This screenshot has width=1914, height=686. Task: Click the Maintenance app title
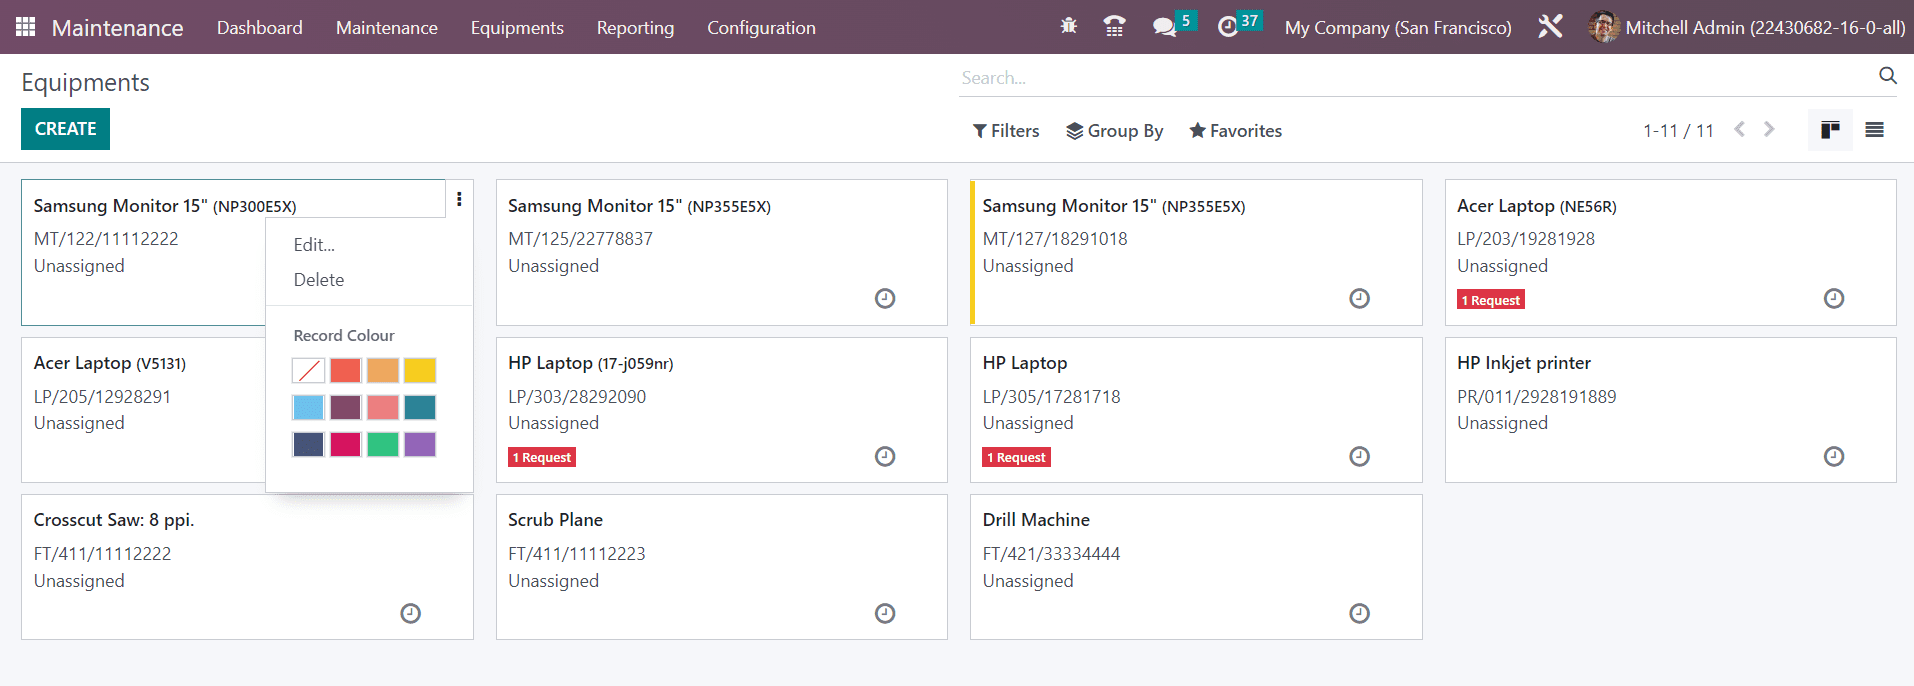click(x=117, y=27)
